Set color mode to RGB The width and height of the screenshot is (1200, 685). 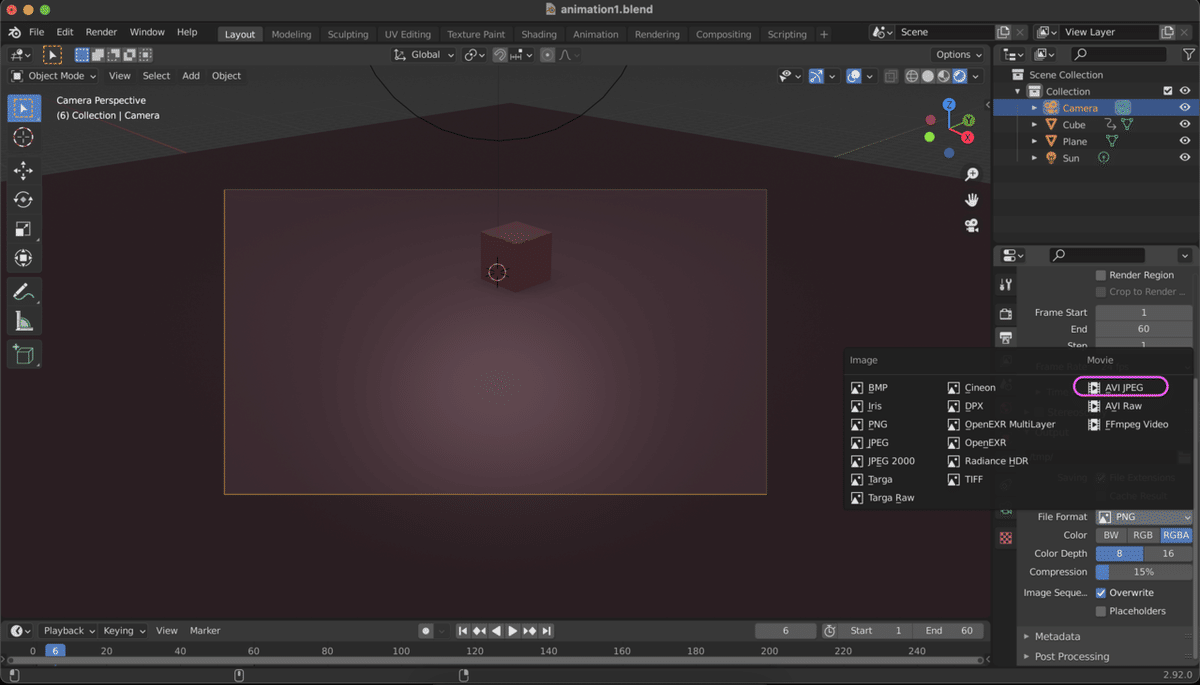click(1143, 535)
